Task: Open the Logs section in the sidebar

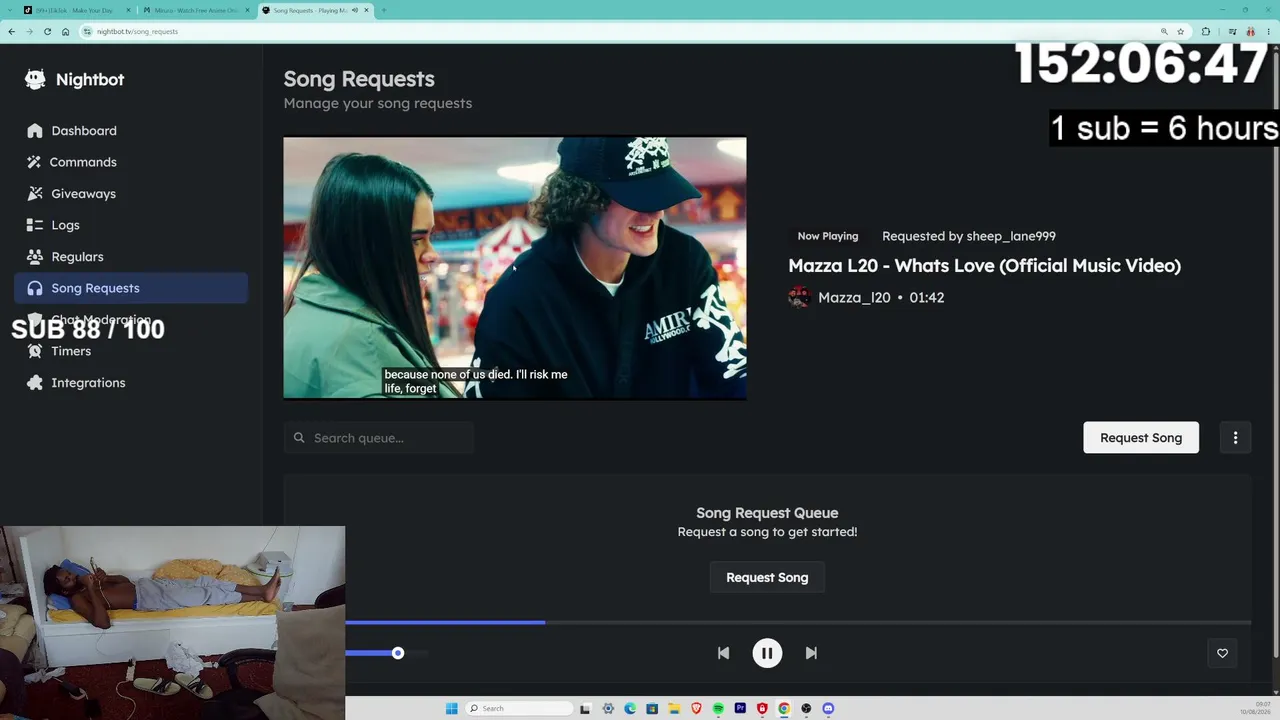Action: (x=131, y=225)
